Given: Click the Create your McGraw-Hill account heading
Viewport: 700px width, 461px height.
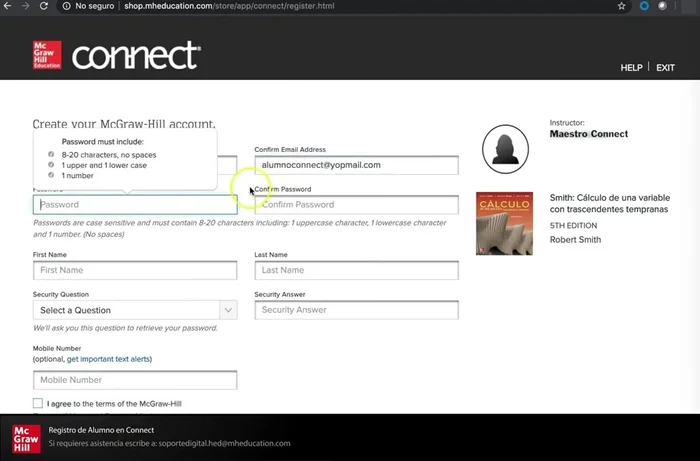Looking at the screenshot, I should coord(124,124).
